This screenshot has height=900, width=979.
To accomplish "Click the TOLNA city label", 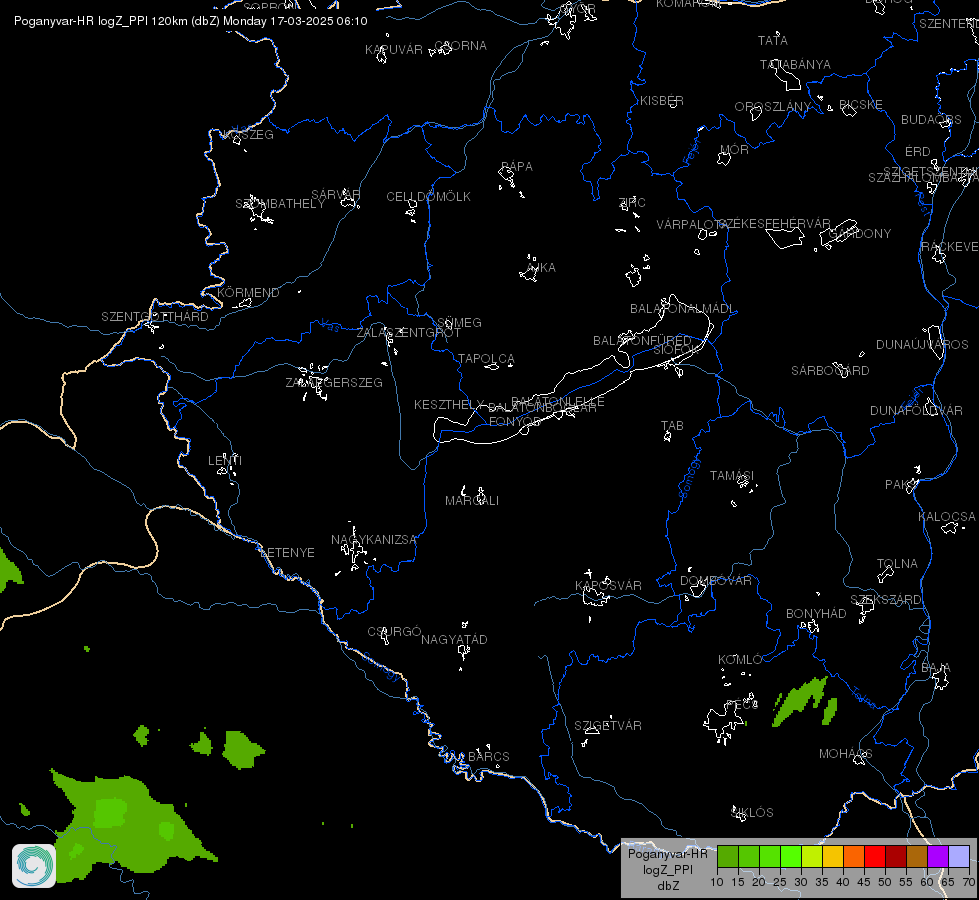I will coord(897,563).
